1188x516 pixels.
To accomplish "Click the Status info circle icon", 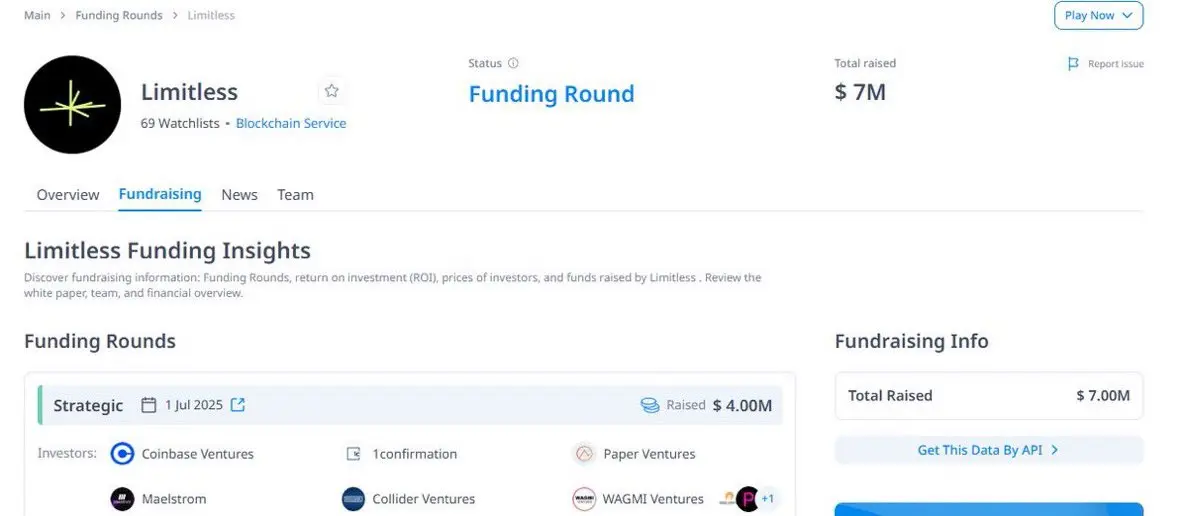I will [x=513, y=64].
